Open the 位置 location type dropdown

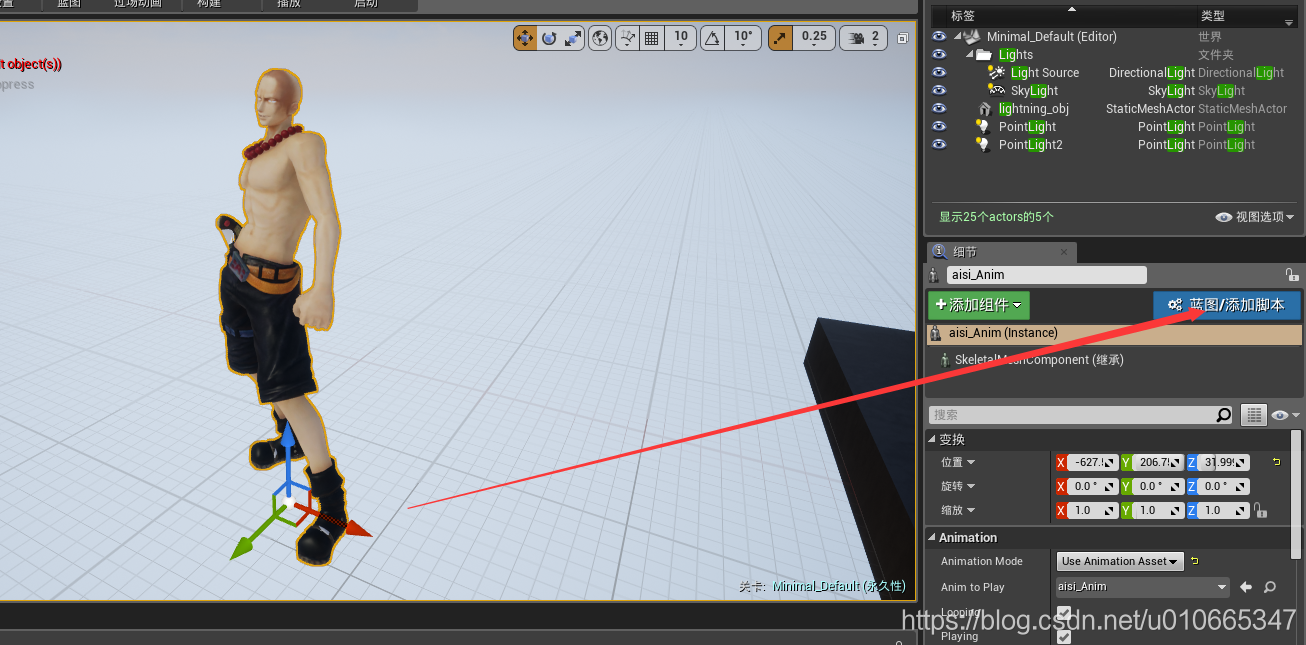pos(957,462)
